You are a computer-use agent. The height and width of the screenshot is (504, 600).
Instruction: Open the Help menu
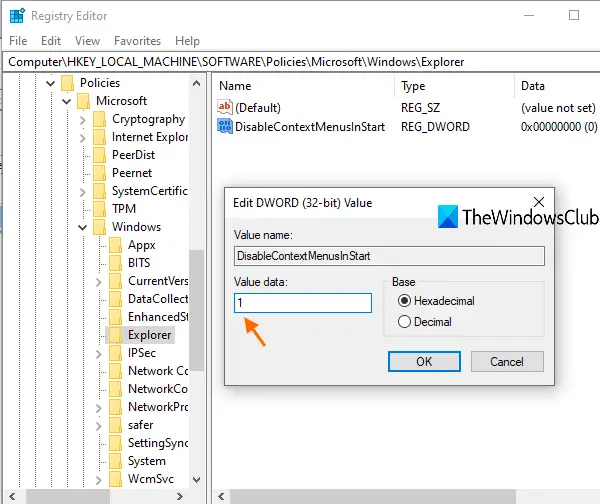188,41
